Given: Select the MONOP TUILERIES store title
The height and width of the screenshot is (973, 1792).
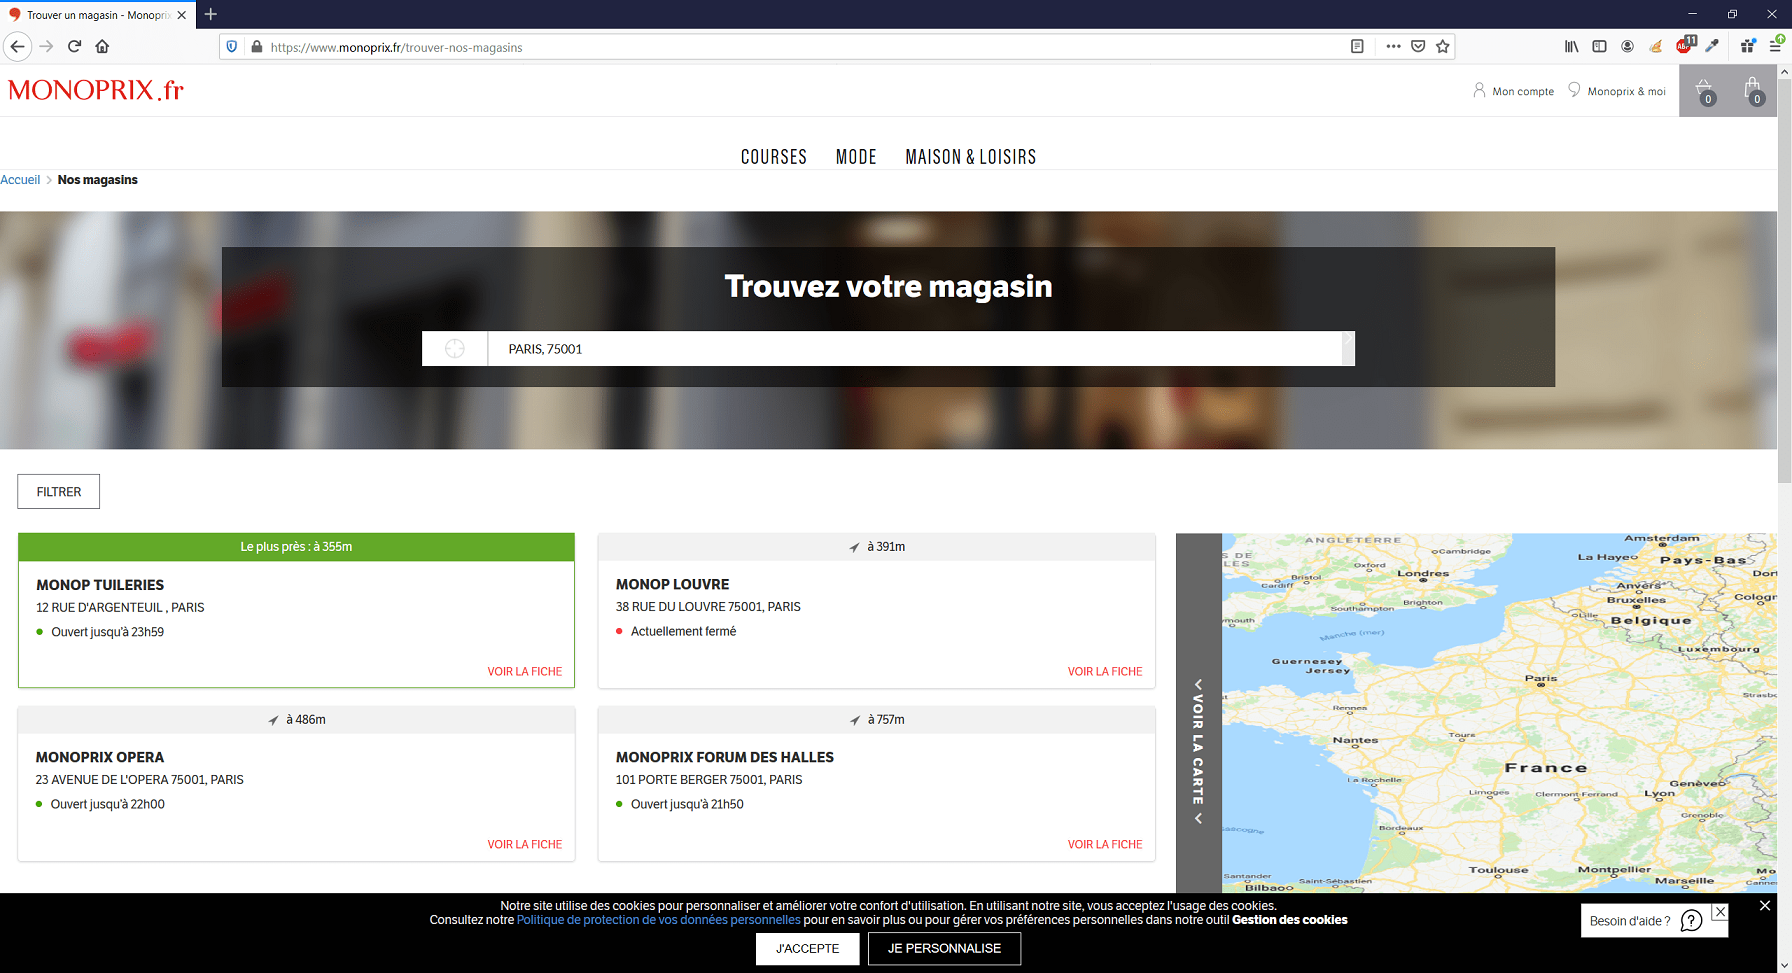Looking at the screenshot, I should click(x=100, y=585).
